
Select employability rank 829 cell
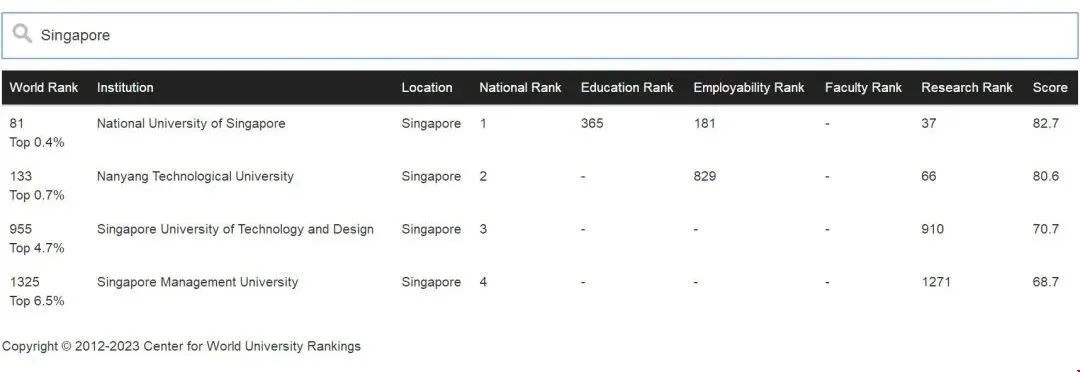705,176
